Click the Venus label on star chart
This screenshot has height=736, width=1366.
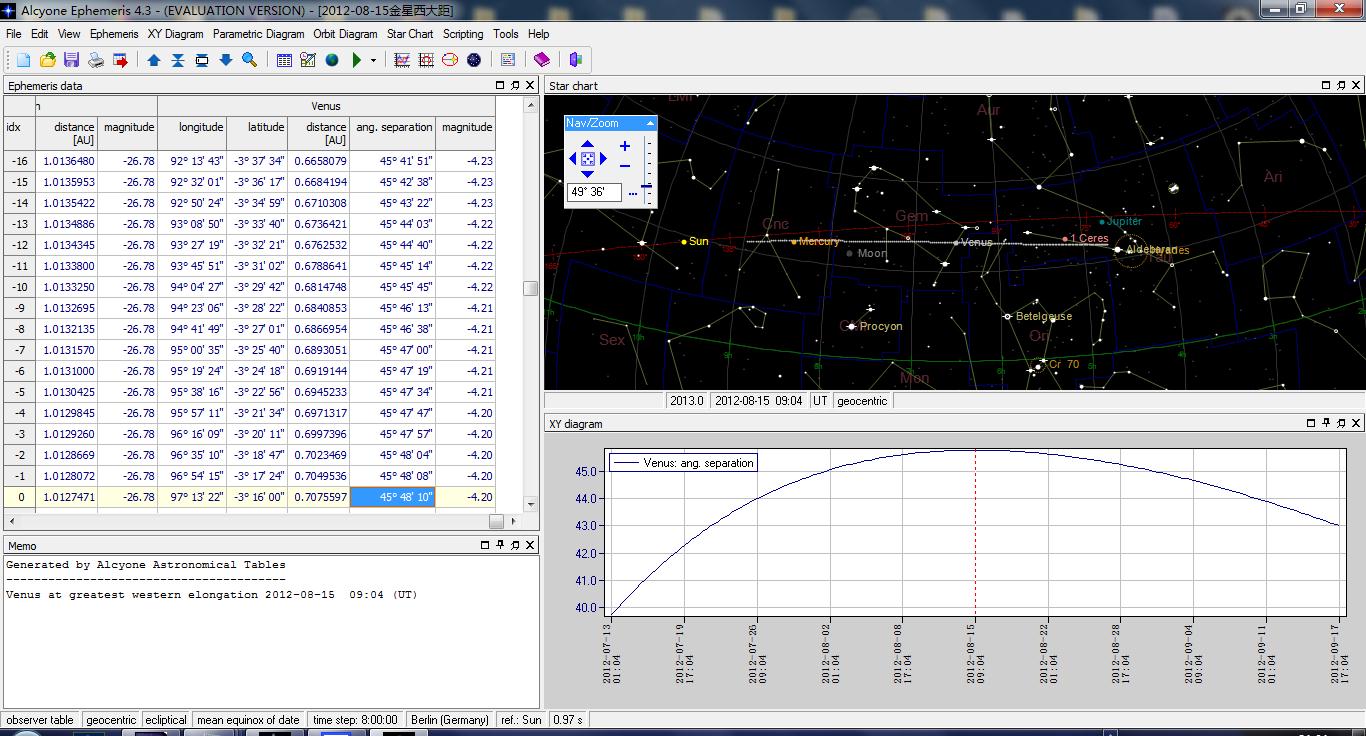(x=976, y=242)
